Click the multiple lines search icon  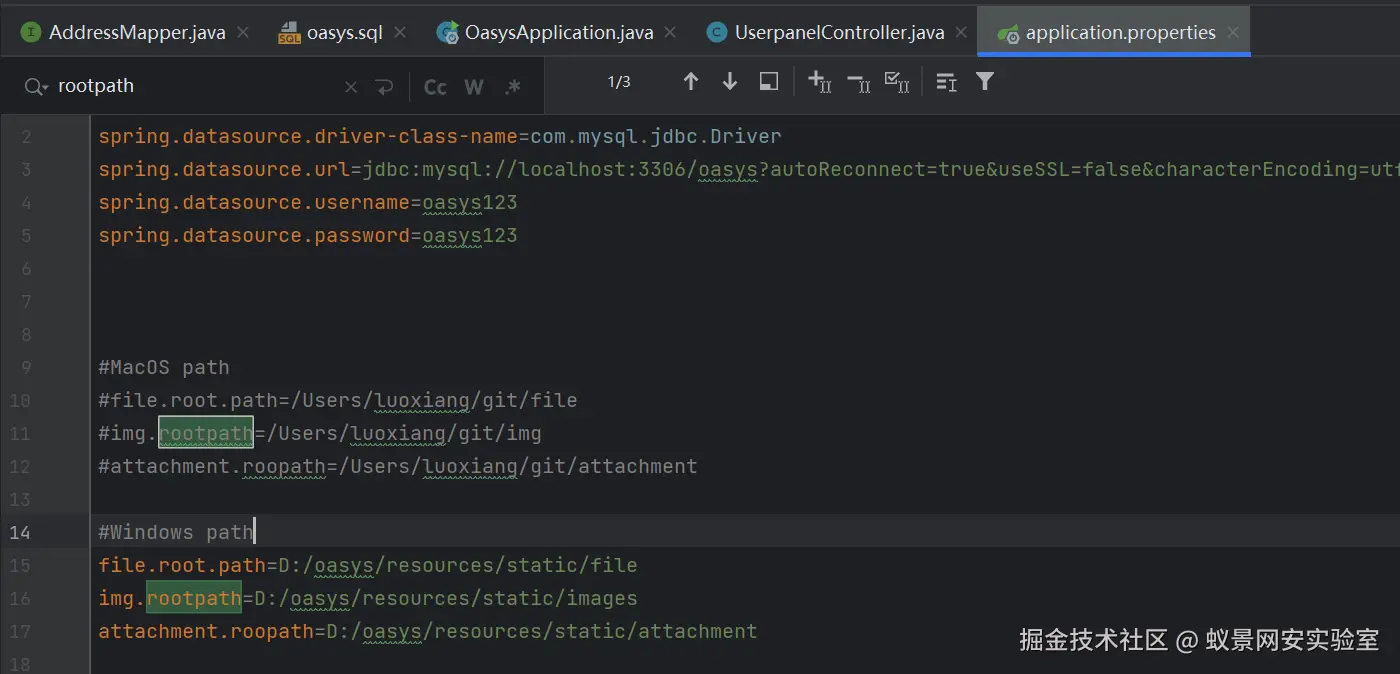tap(946, 82)
